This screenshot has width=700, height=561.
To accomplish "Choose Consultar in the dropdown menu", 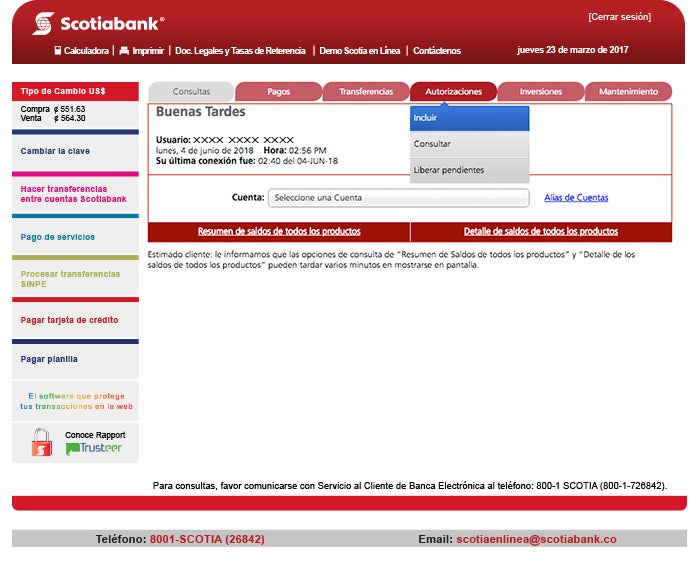I will click(469, 144).
